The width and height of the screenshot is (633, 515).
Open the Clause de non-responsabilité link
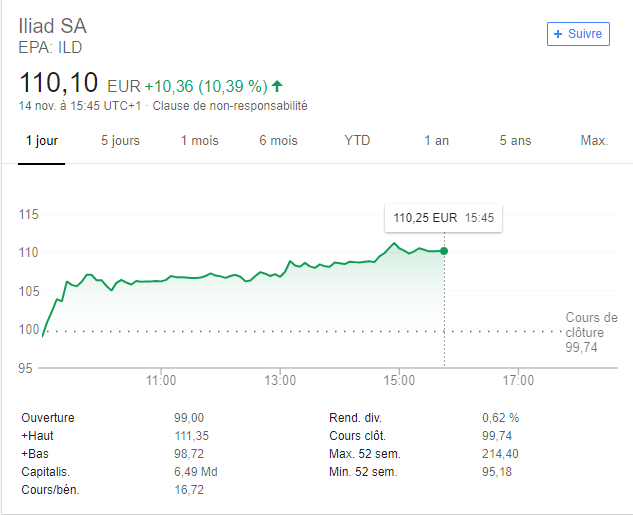tap(229, 106)
